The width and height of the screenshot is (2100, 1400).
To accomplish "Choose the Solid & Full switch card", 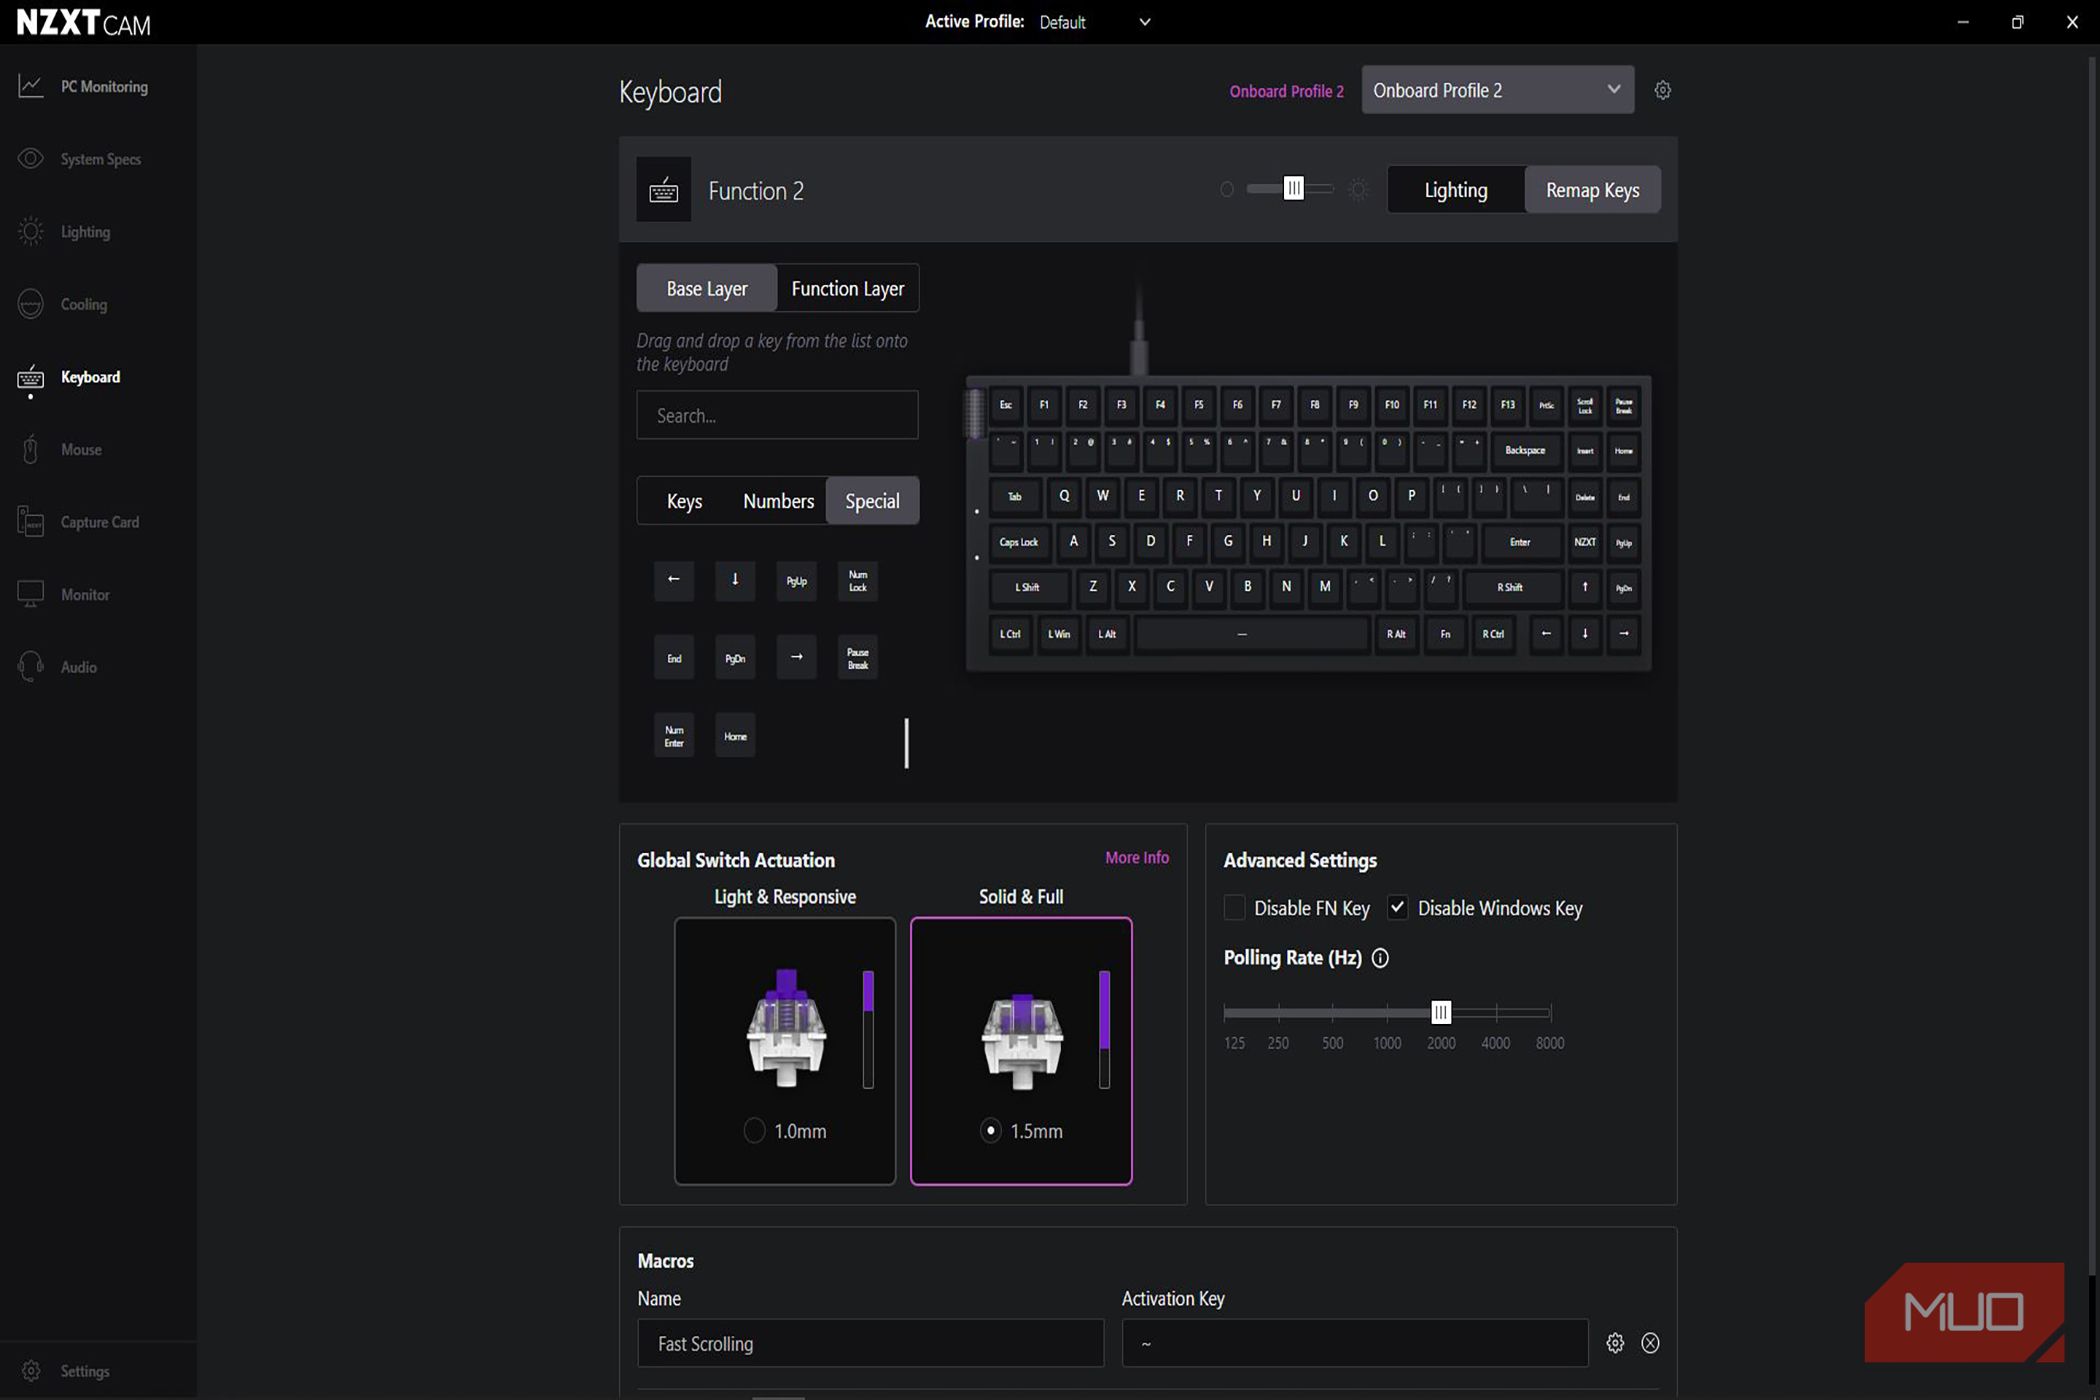I will 1021,1051.
